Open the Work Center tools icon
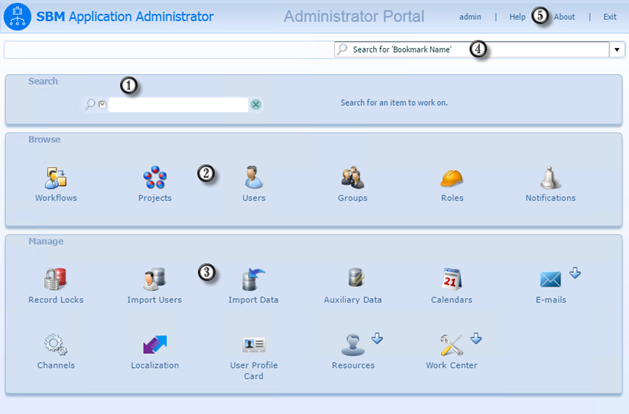Image resolution: width=629 pixels, height=414 pixels. pyautogui.click(x=452, y=345)
